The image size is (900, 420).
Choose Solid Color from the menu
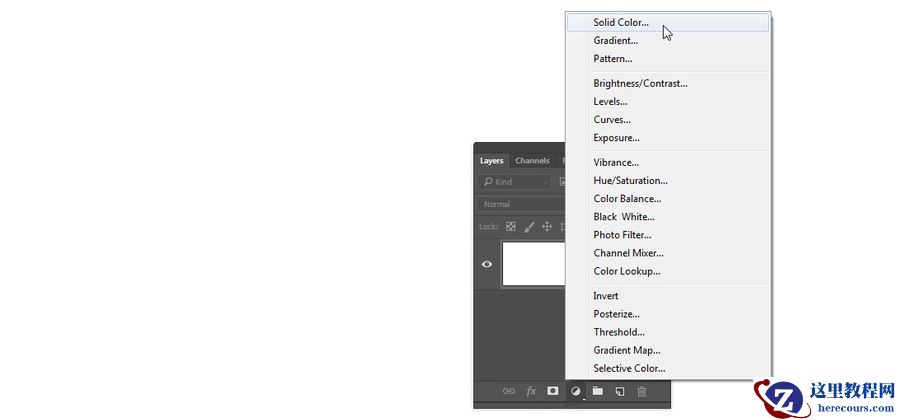point(621,22)
